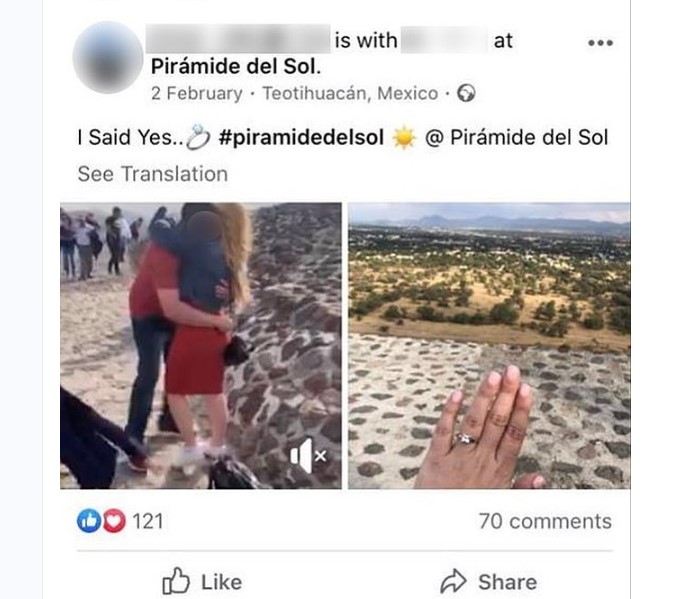Image resolution: width=674 pixels, height=599 pixels.
Task: Click the globe public privacy icon
Action: 466,93
